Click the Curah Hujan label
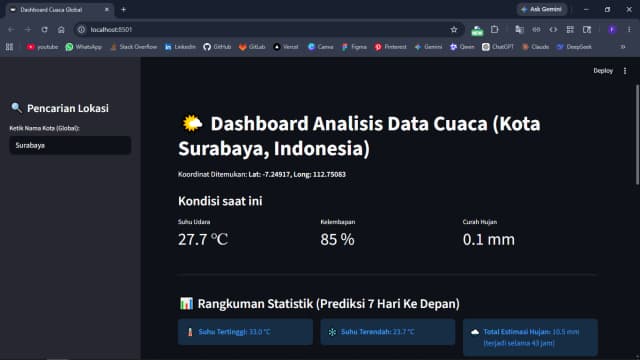Image resolution: width=640 pixels, height=360 pixels. (x=480, y=222)
